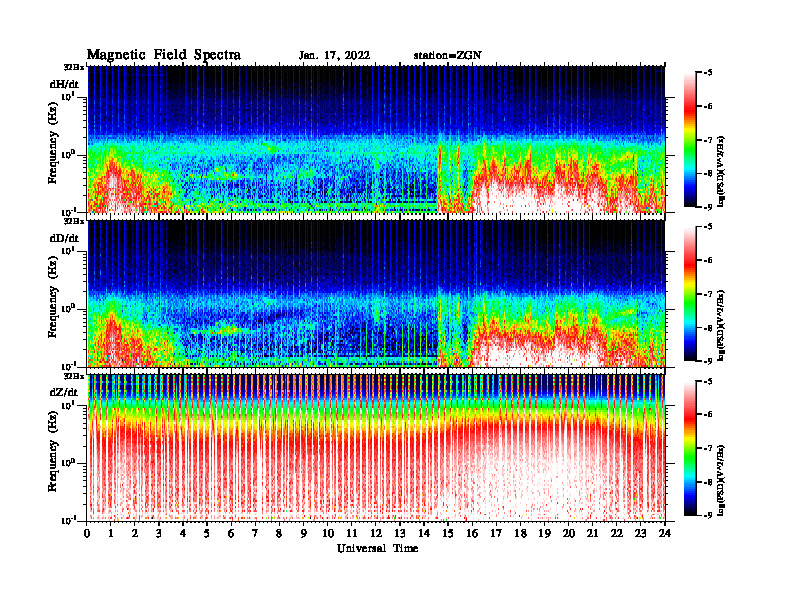Image resolution: width=792 pixels, height=612 pixels.
Task: Click hour tick label "2" on time axis
Action: click(135, 534)
